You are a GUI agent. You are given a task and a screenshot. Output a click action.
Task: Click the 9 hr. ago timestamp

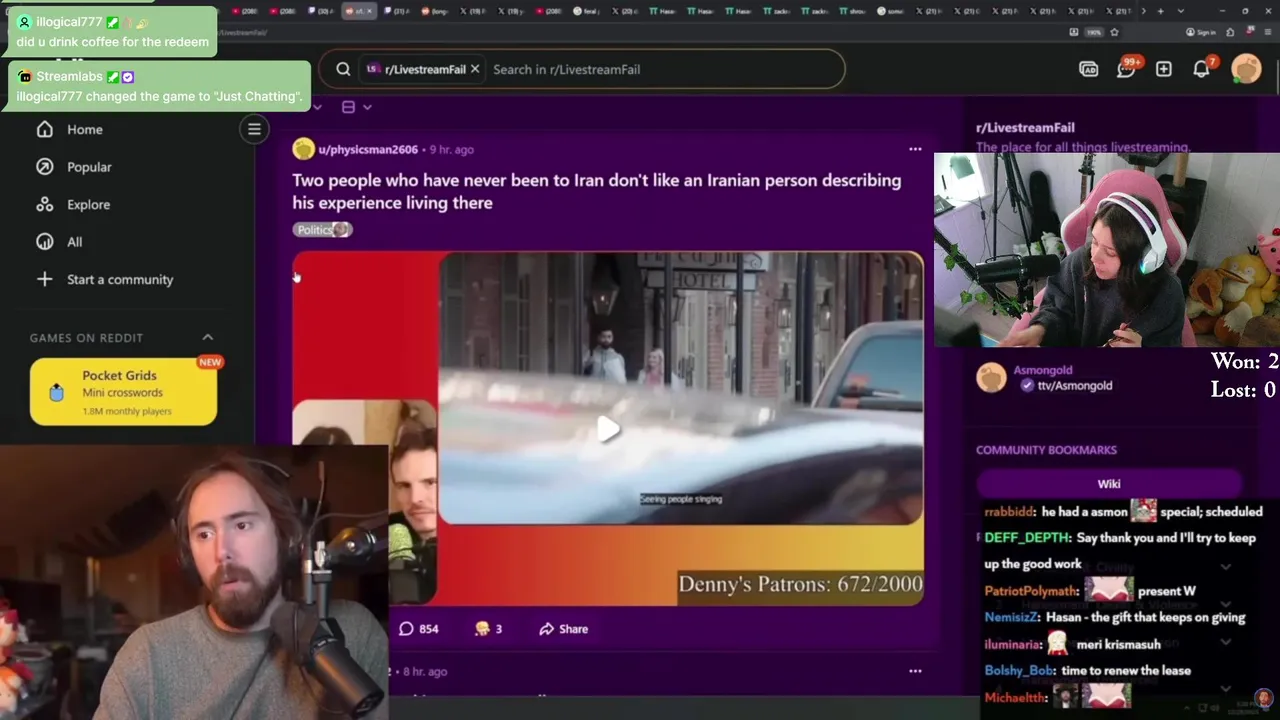pyautogui.click(x=451, y=149)
